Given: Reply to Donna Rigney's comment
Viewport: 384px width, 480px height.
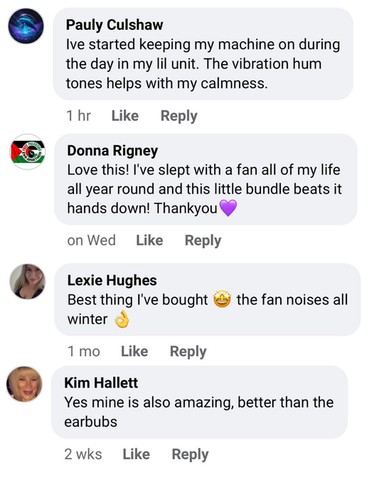Looking at the screenshot, I should point(203,241).
